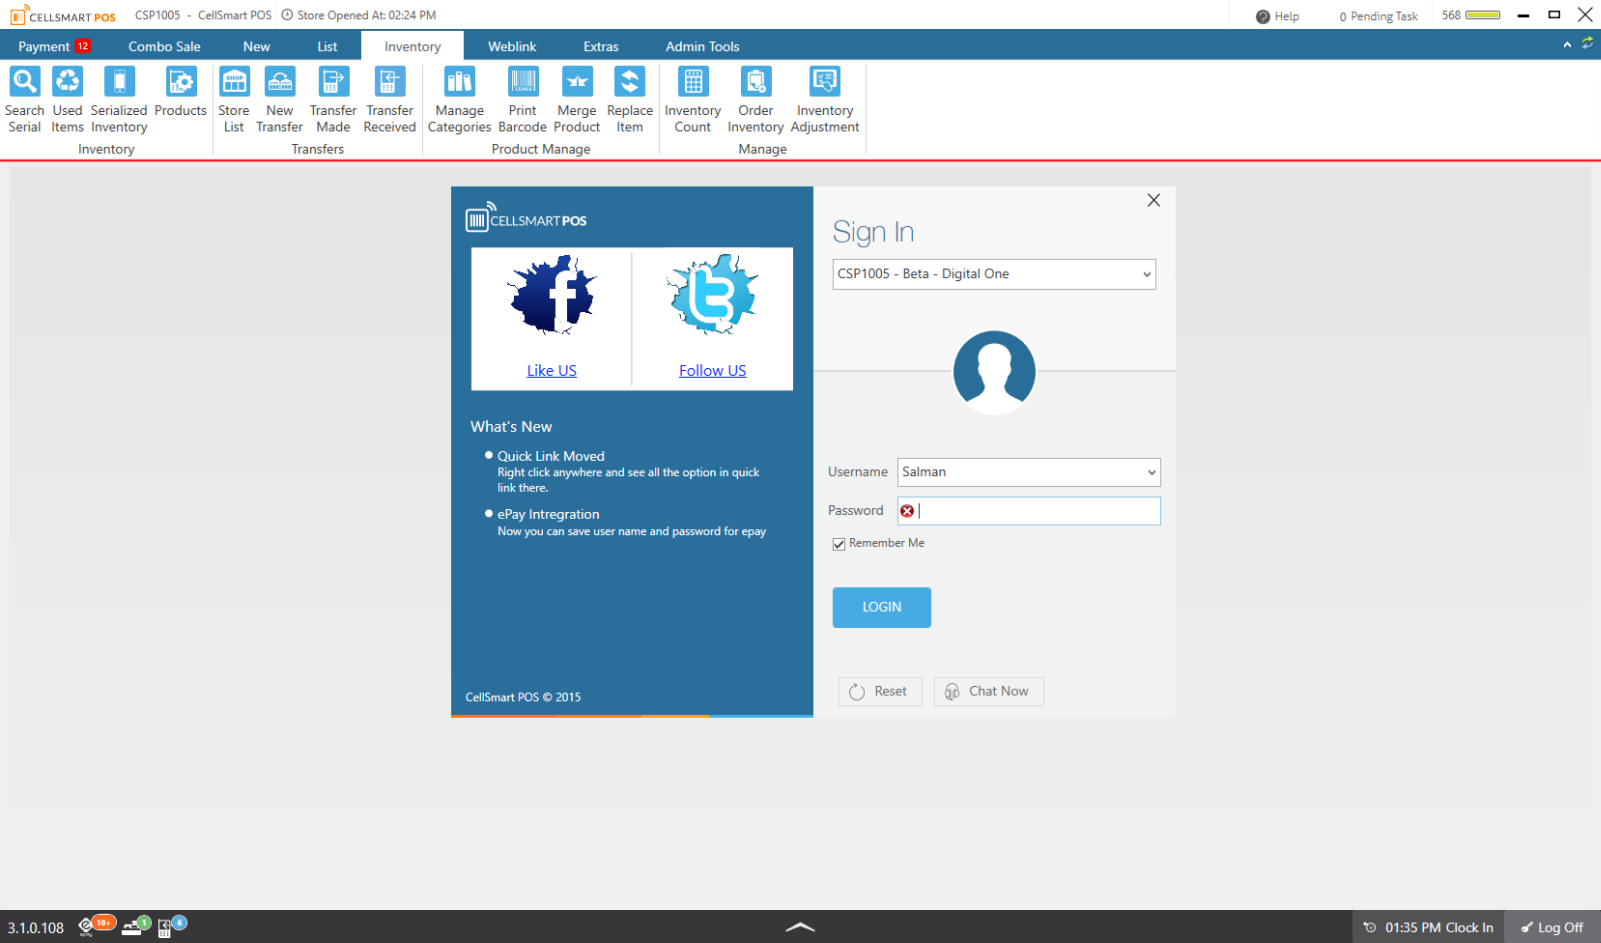Open the Inventory Count tool

pyautogui.click(x=692, y=98)
